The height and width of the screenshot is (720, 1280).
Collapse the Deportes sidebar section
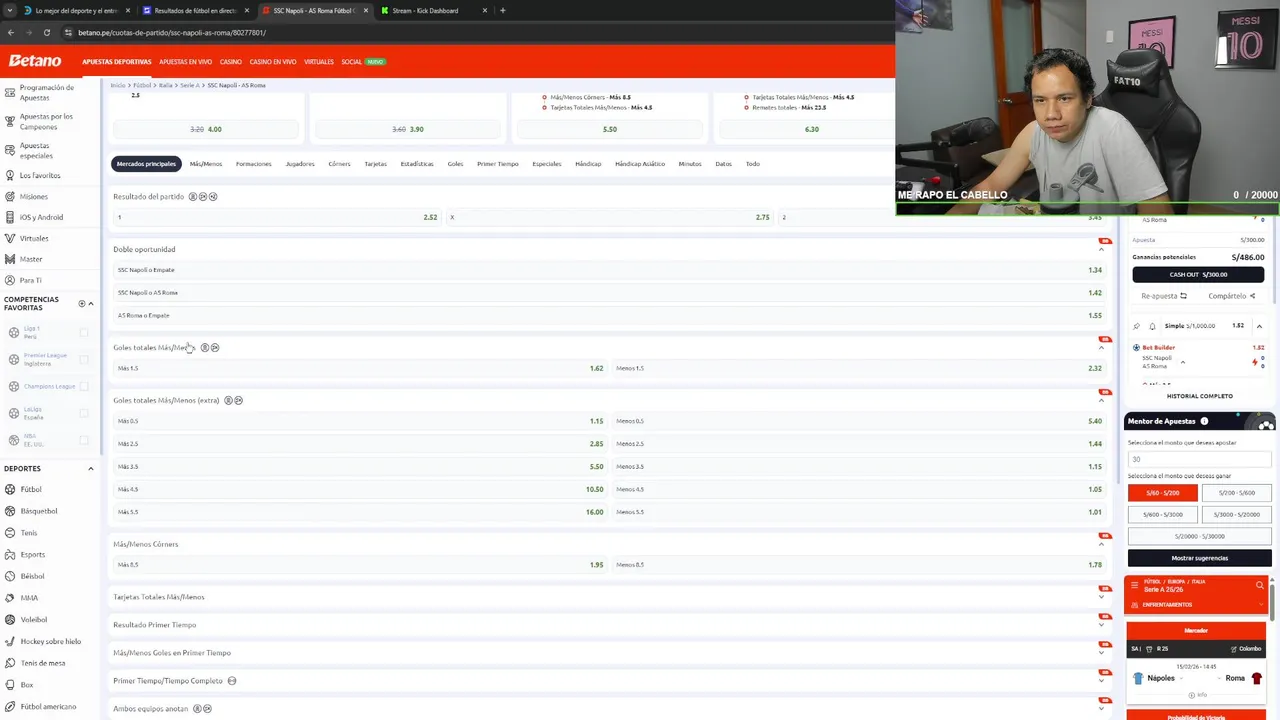(x=91, y=468)
